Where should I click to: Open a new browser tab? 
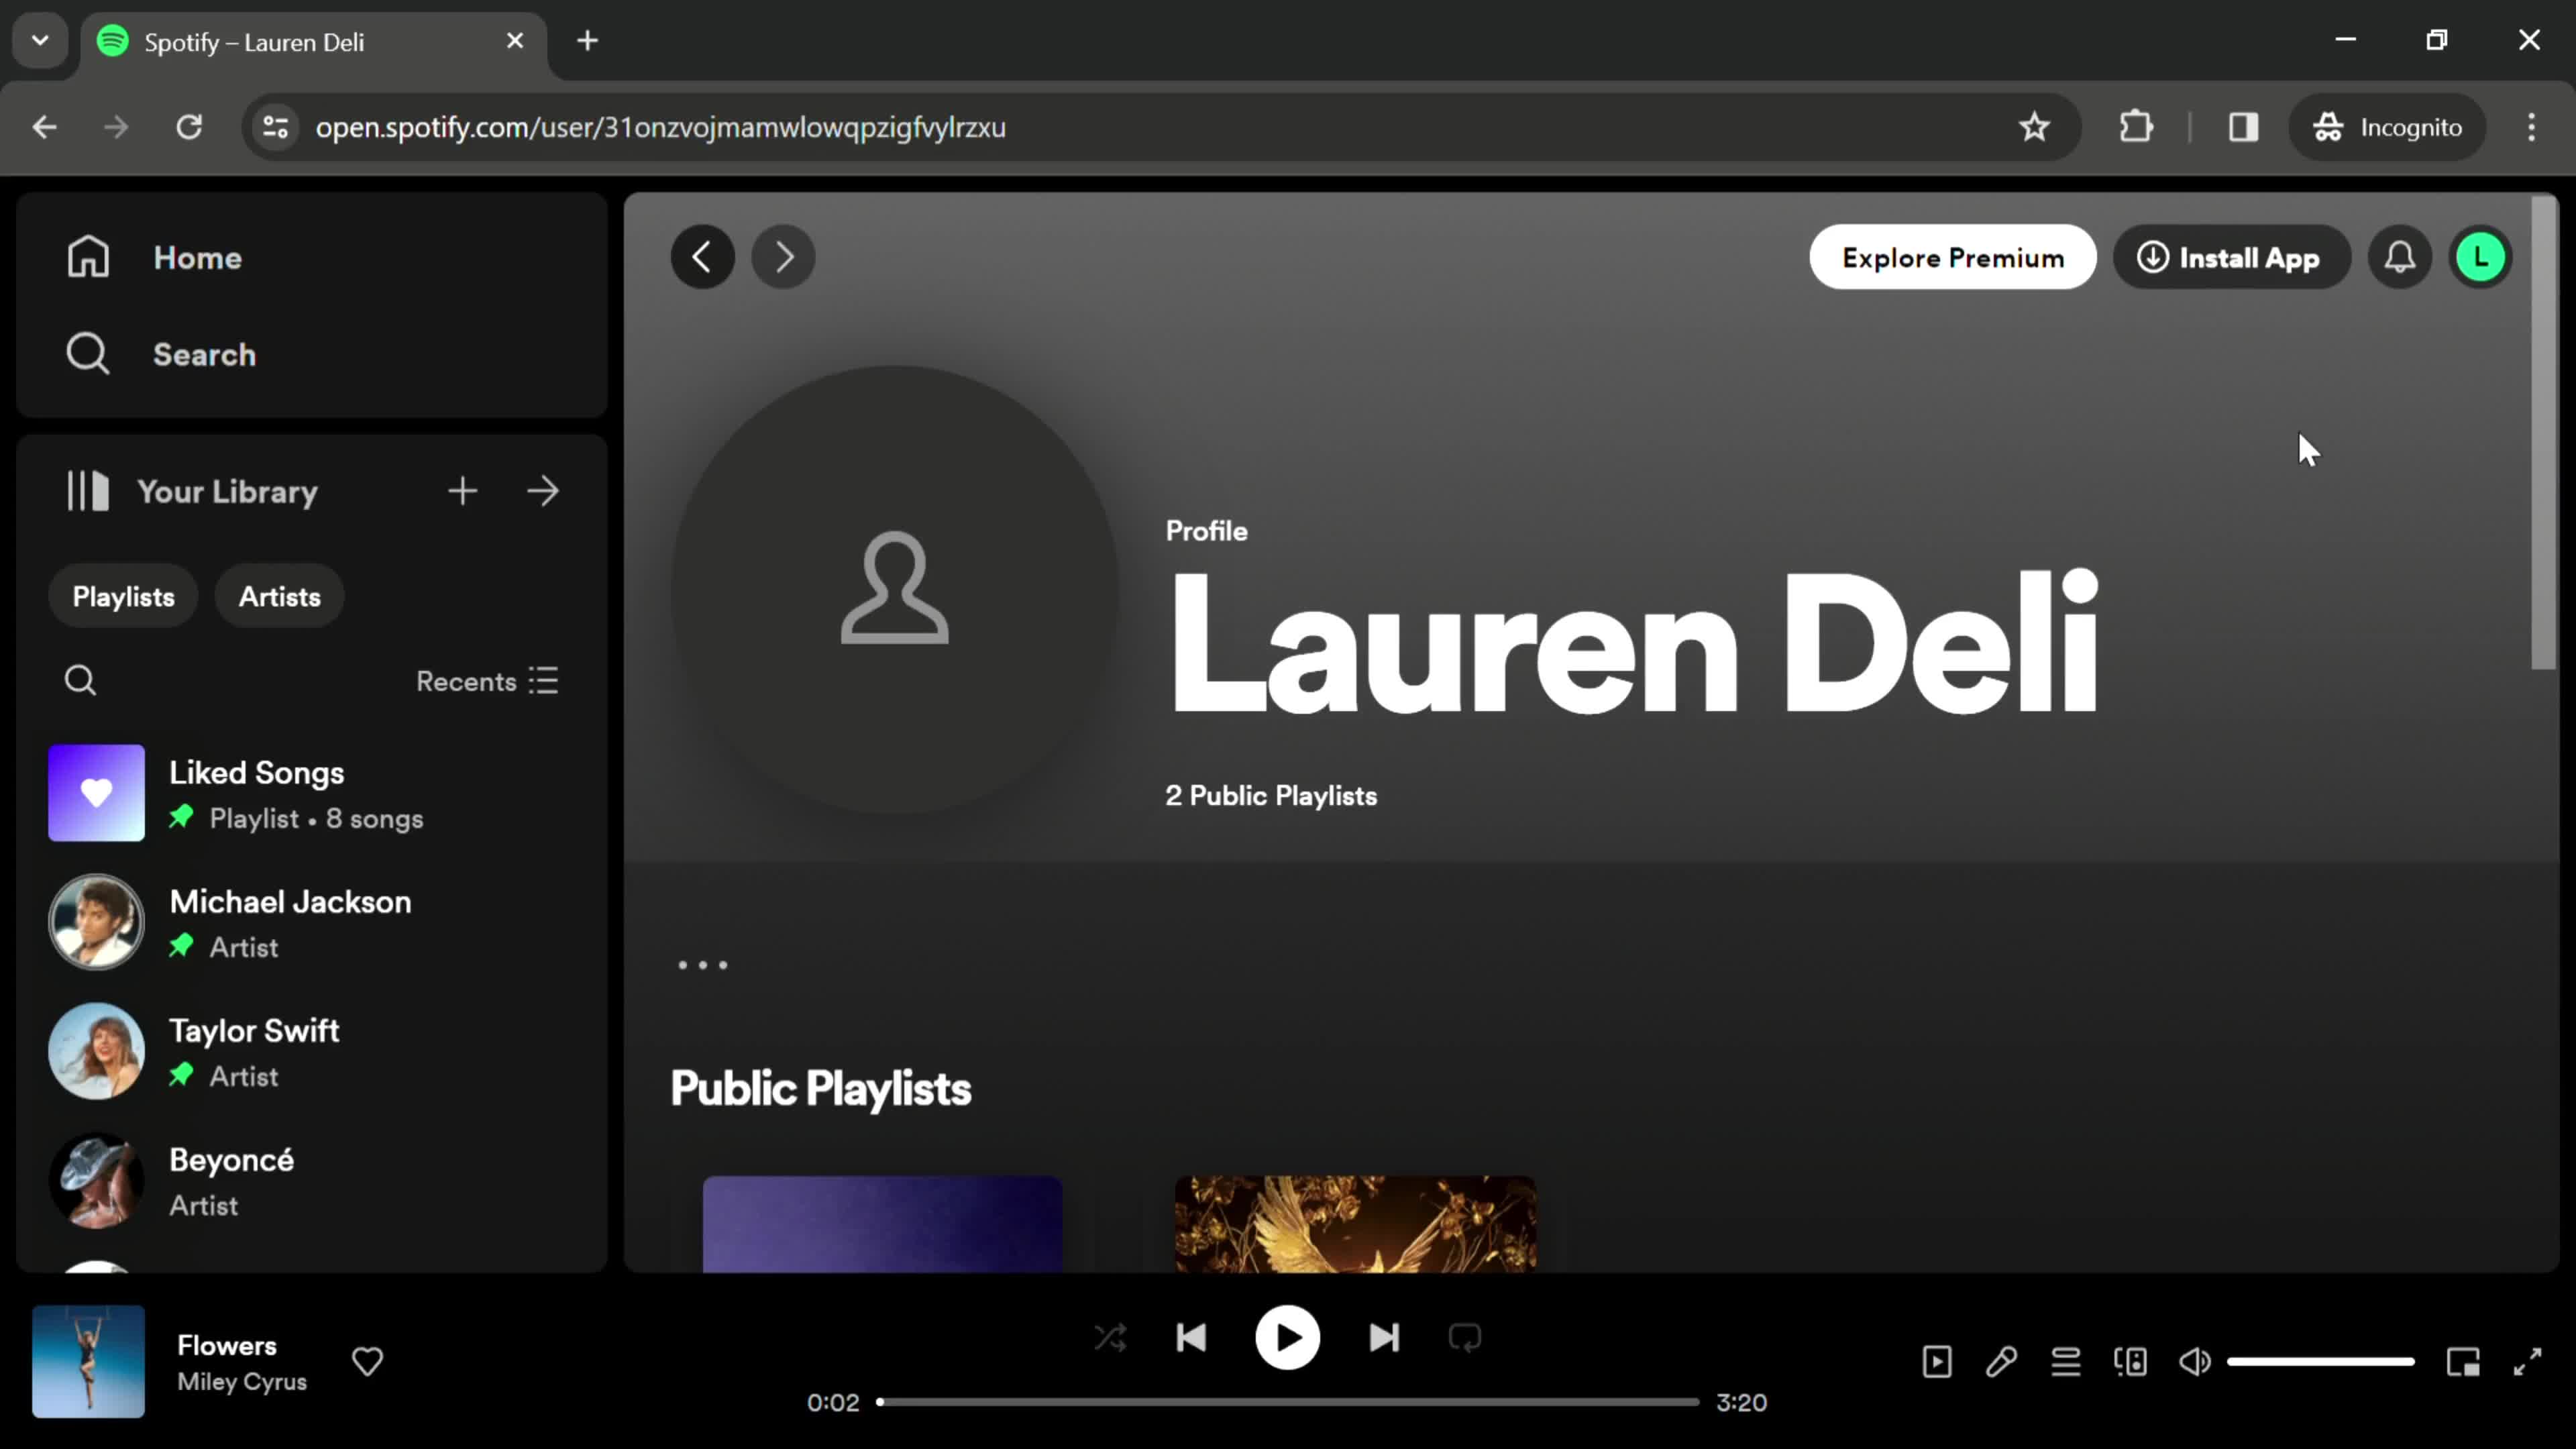tap(588, 41)
